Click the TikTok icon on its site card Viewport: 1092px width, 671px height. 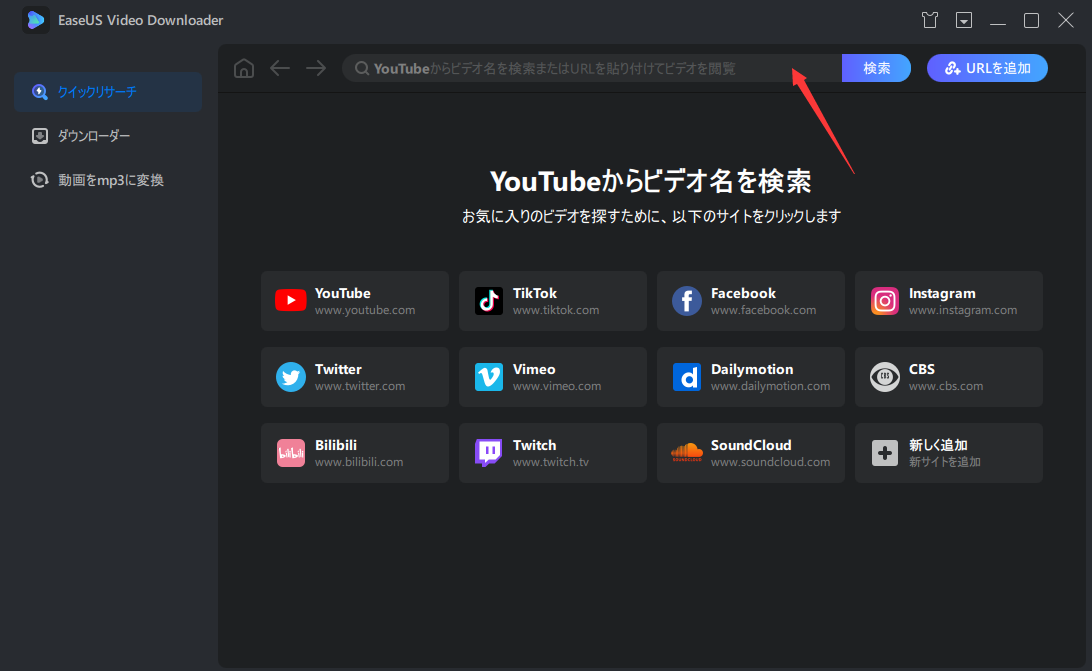click(488, 300)
